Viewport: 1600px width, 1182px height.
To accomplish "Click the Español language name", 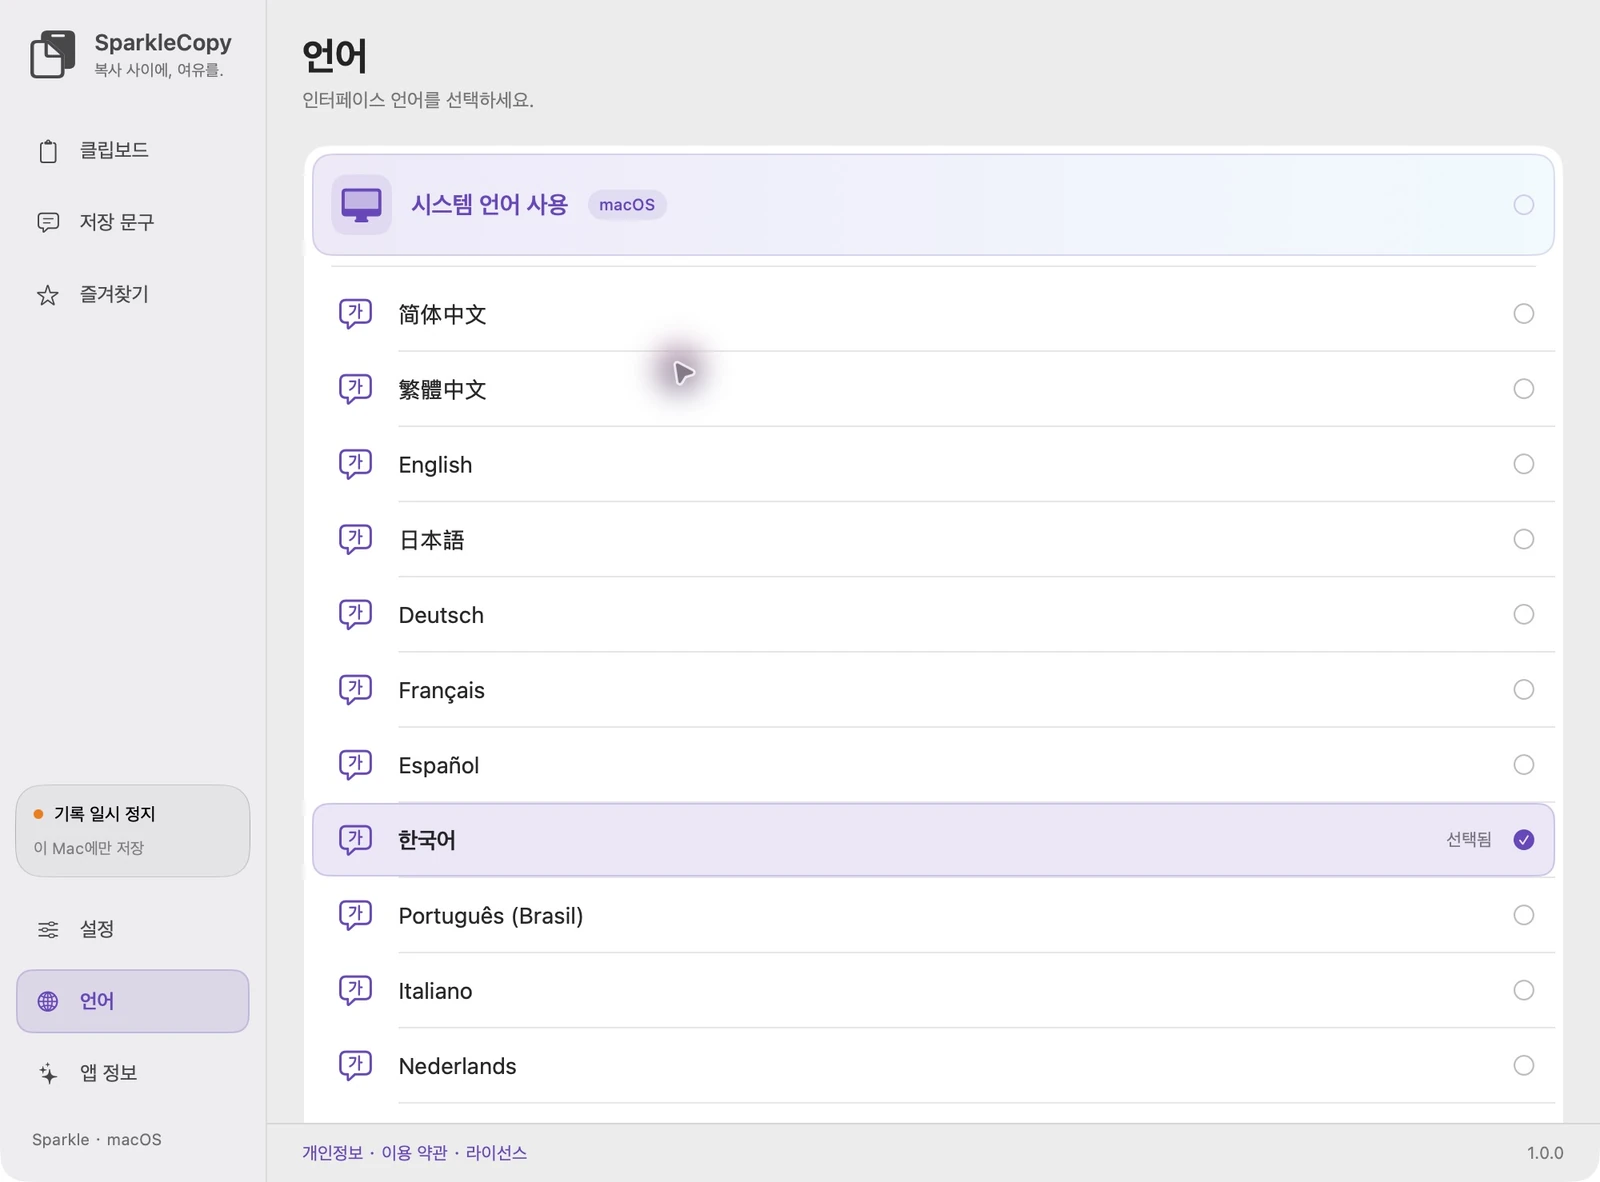I will click(438, 765).
